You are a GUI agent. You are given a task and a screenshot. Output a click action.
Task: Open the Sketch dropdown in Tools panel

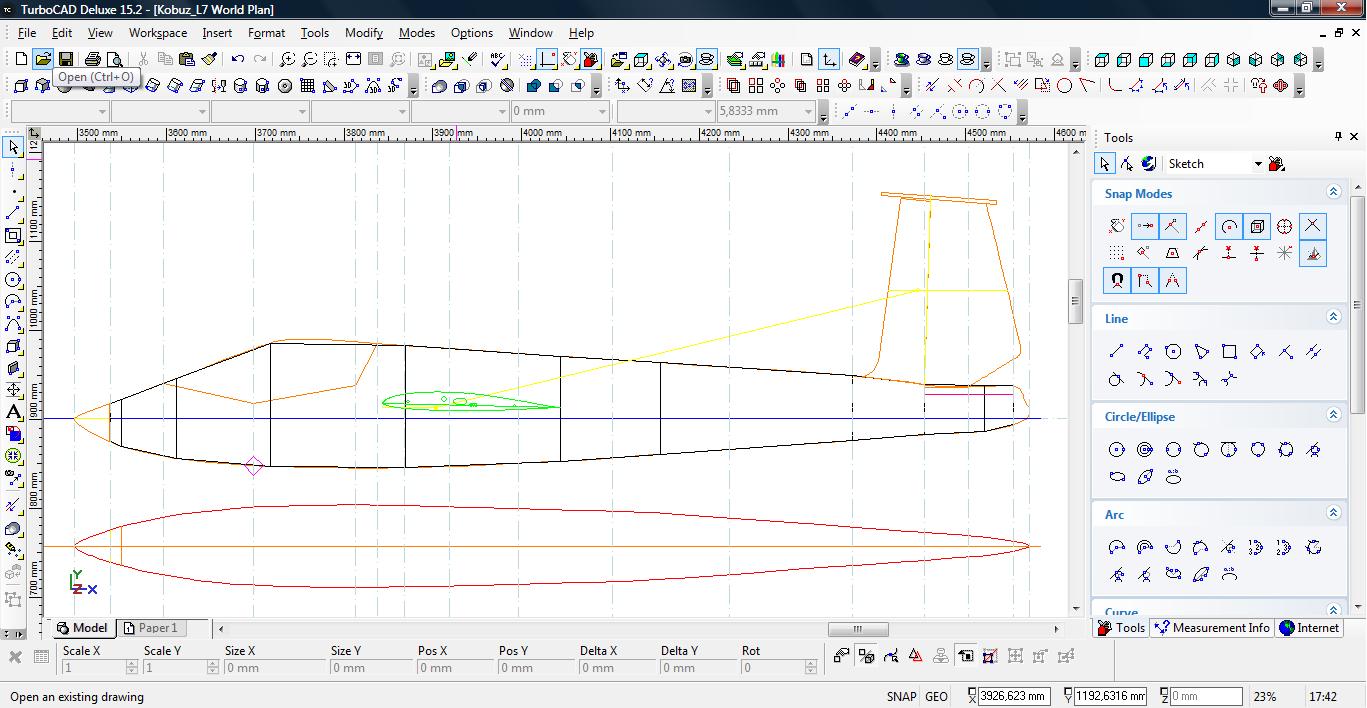click(1258, 164)
